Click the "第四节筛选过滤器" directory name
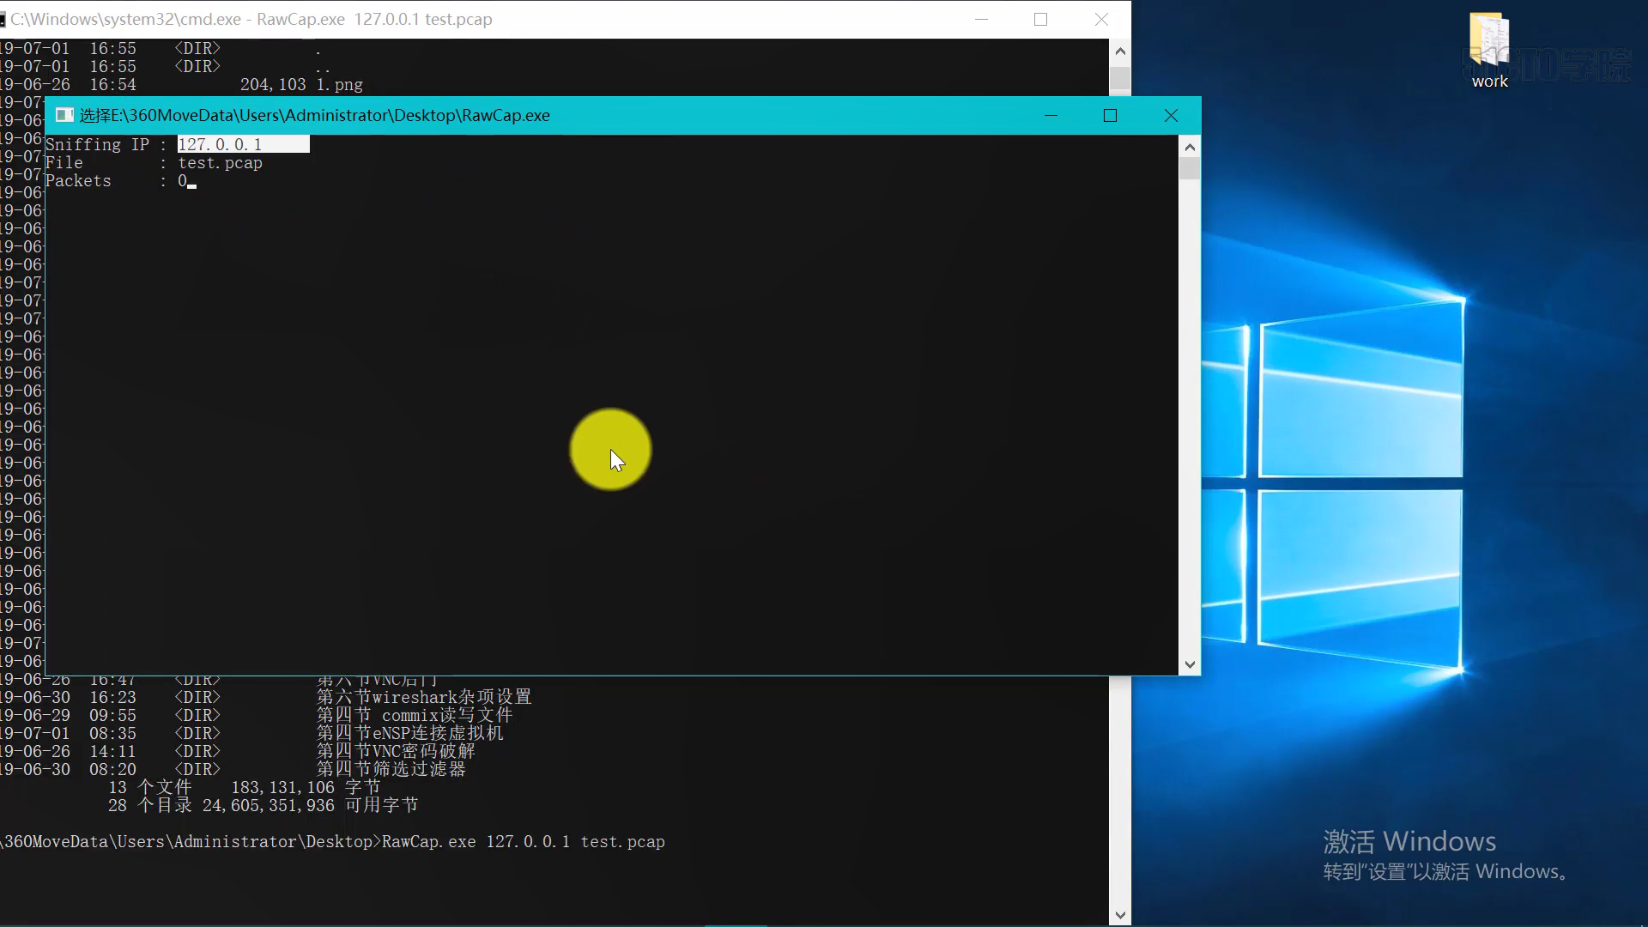 click(391, 769)
